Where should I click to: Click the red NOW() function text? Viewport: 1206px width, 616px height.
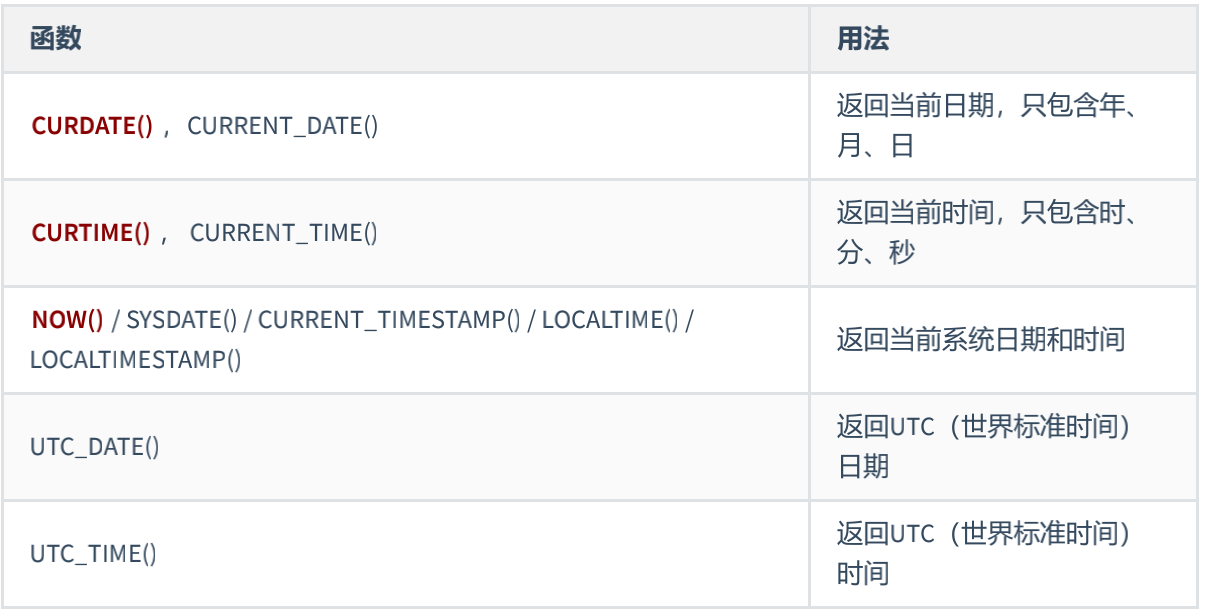(68, 320)
